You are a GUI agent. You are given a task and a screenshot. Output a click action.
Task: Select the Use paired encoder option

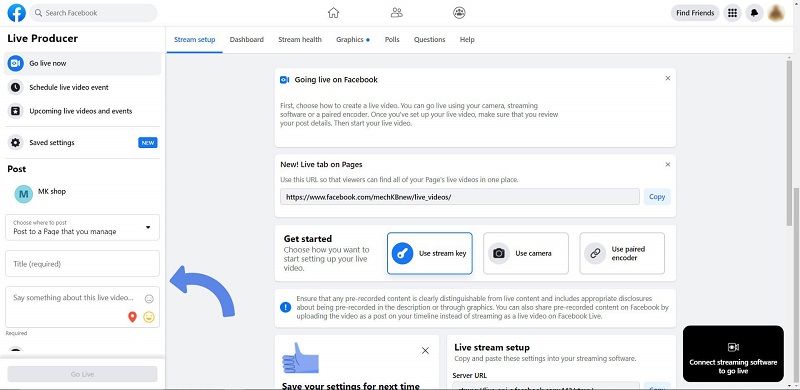[x=622, y=253]
